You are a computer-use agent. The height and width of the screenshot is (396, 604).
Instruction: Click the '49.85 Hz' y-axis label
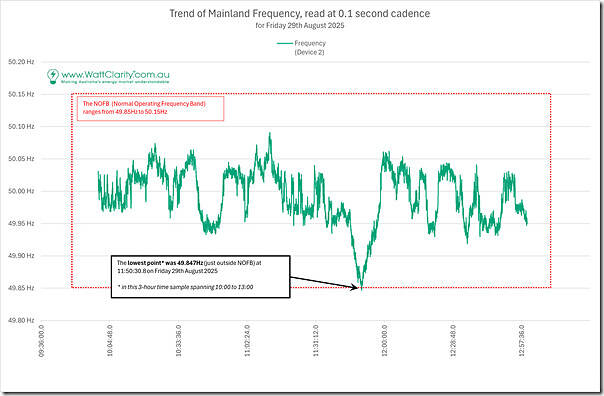21,288
